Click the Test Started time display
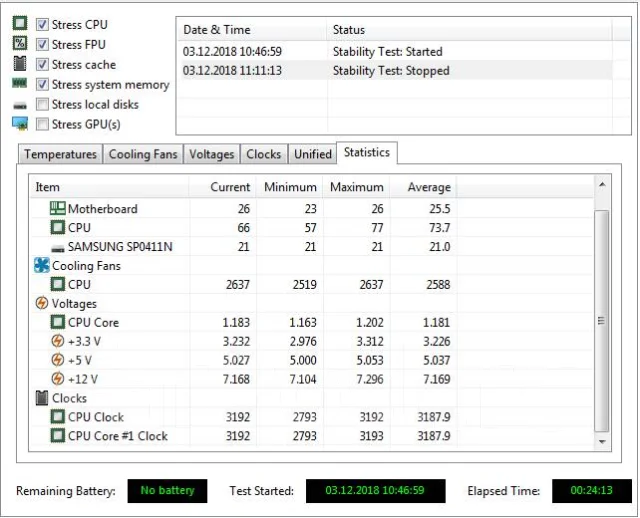This screenshot has height=518, width=640. pos(376,490)
